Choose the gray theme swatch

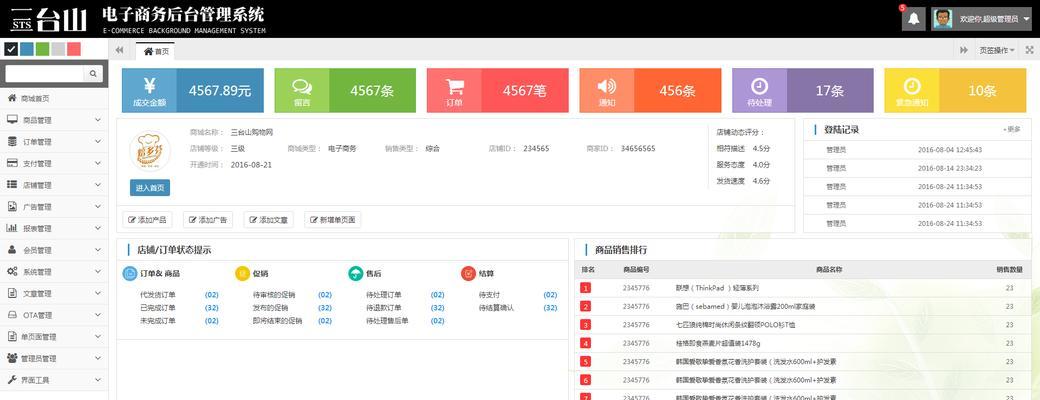58,49
